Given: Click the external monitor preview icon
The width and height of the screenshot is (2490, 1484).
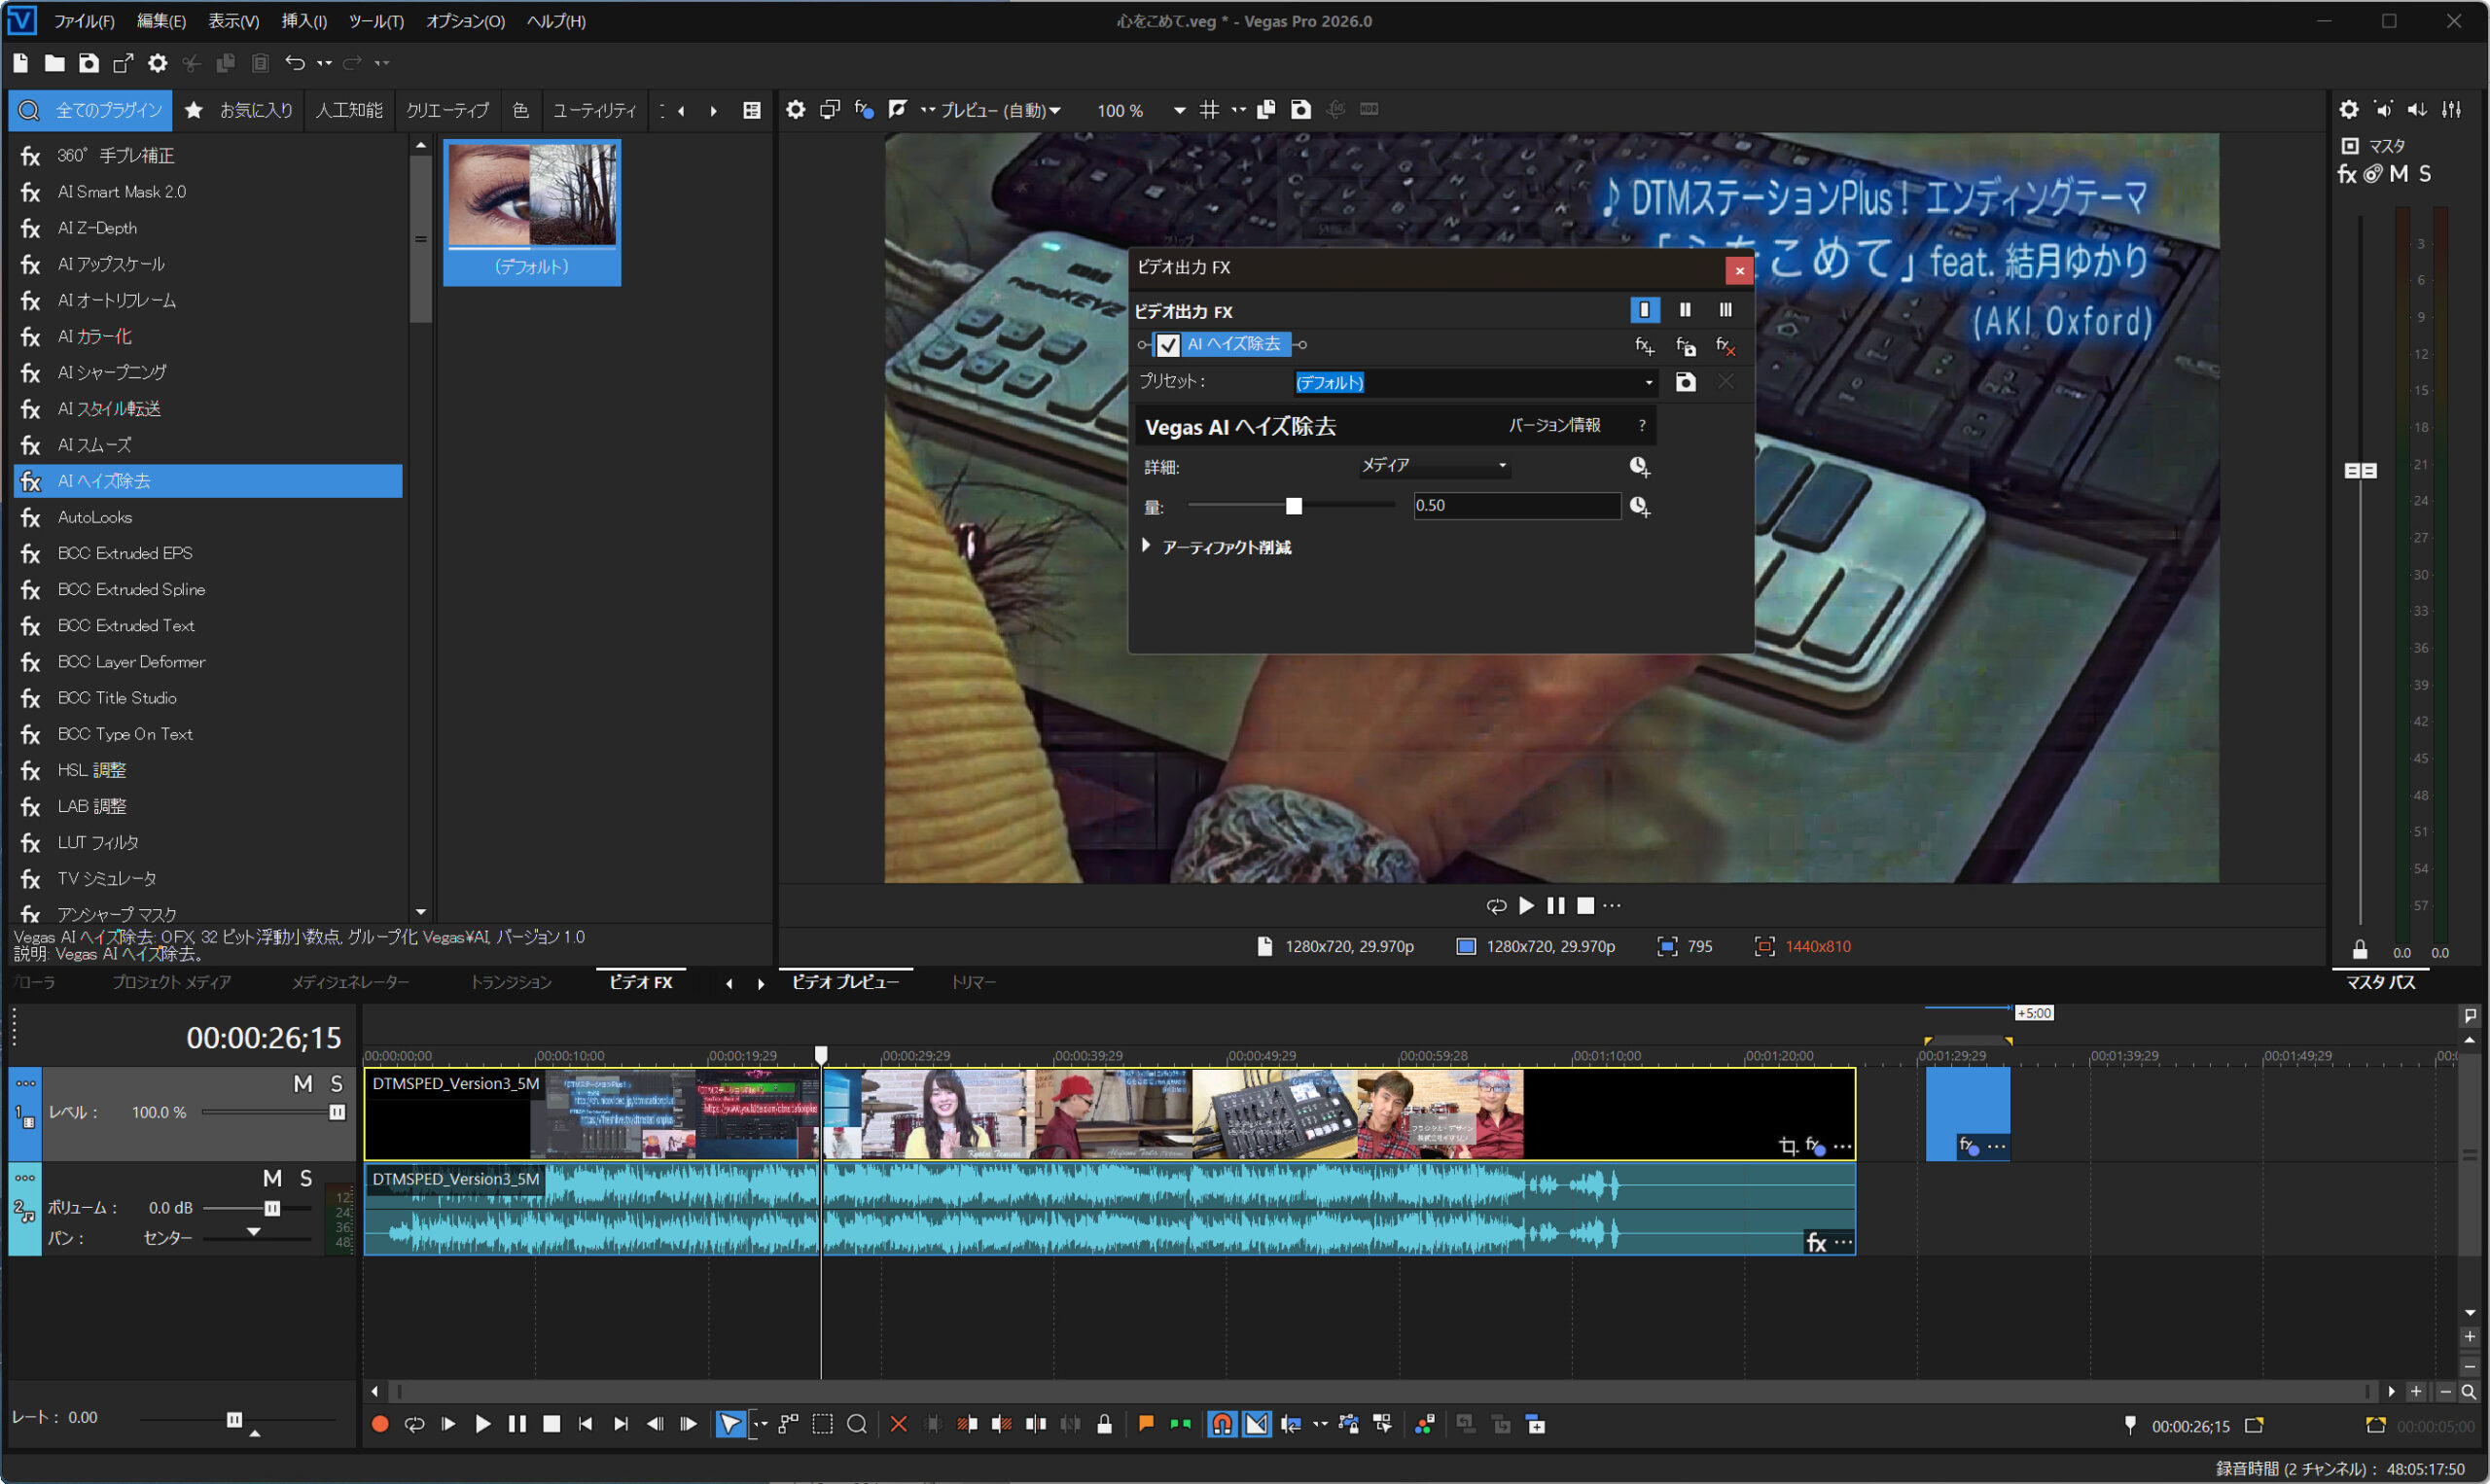Looking at the screenshot, I should click(x=829, y=110).
